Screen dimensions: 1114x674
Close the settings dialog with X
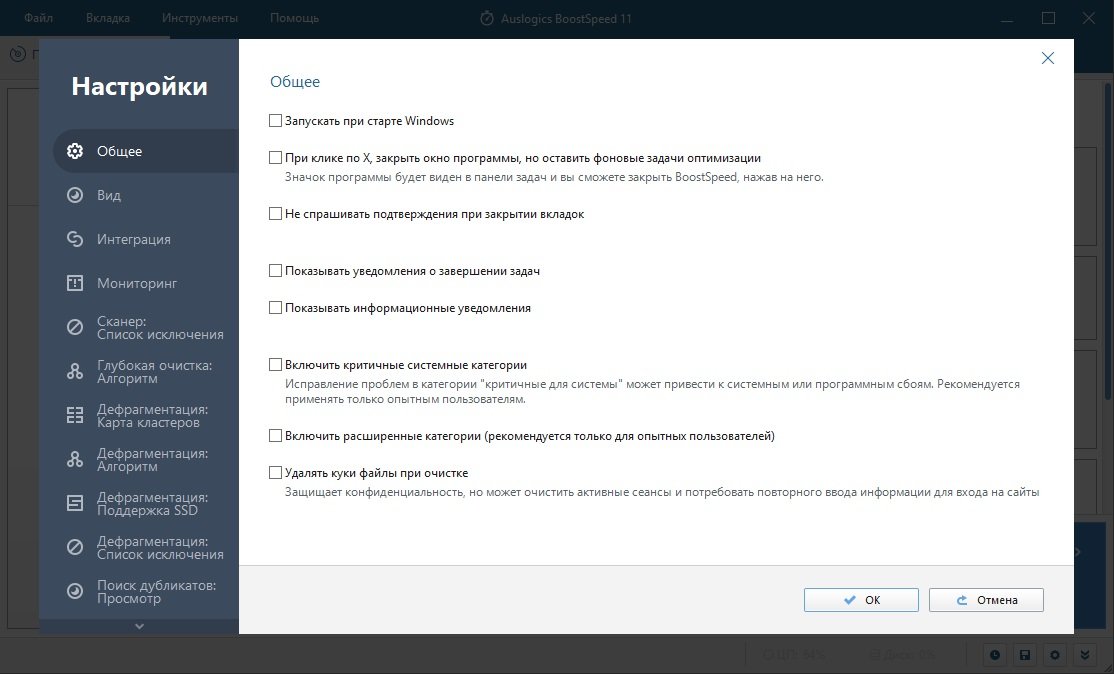(x=1048, y=58)
